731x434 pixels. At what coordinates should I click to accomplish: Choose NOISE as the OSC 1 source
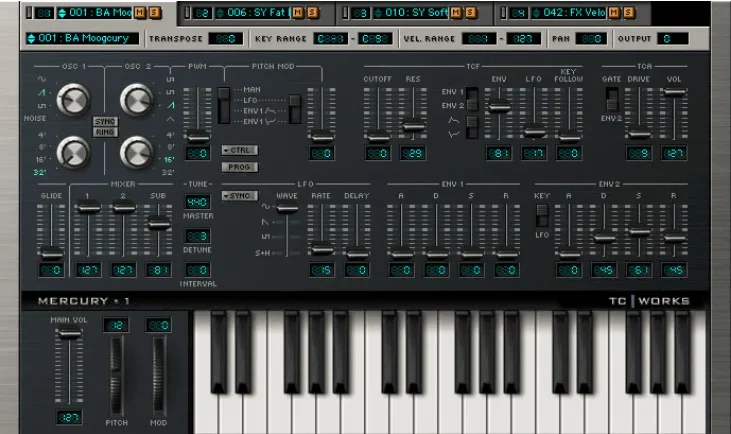tap(35, 118)
